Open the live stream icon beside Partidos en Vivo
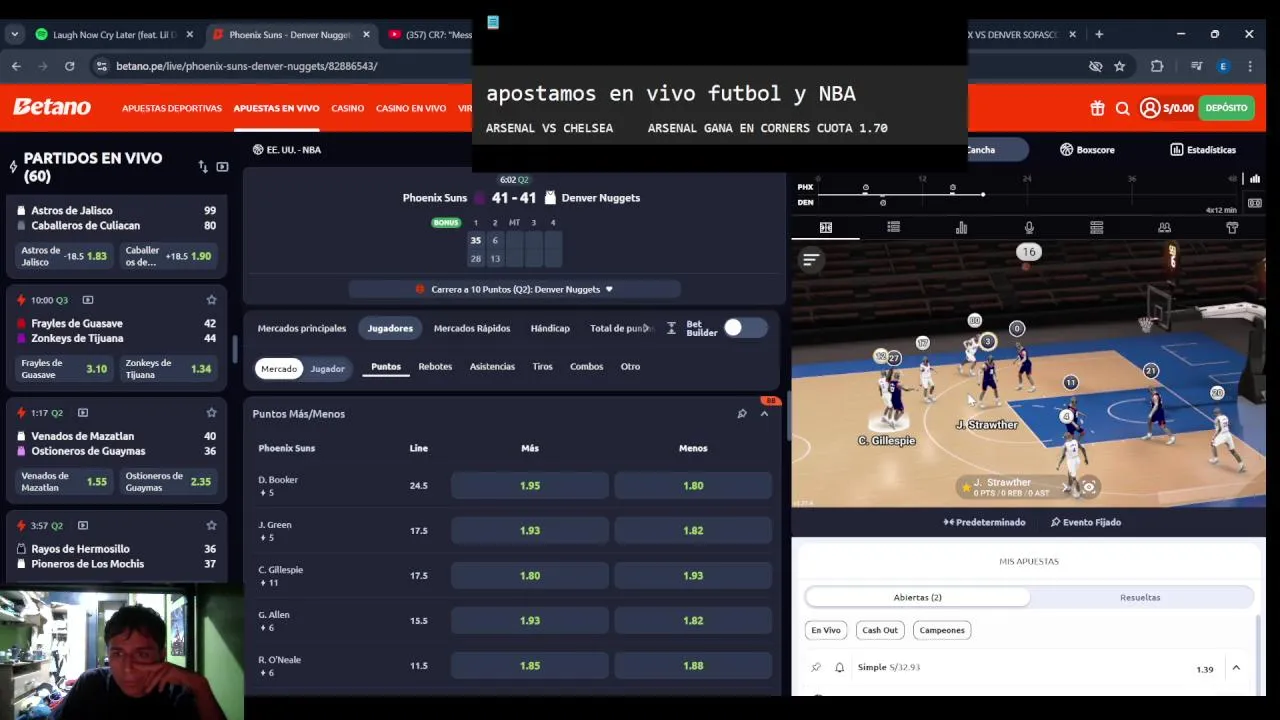The width and height of the screenshot is (1280, 720). pos(222,167)
